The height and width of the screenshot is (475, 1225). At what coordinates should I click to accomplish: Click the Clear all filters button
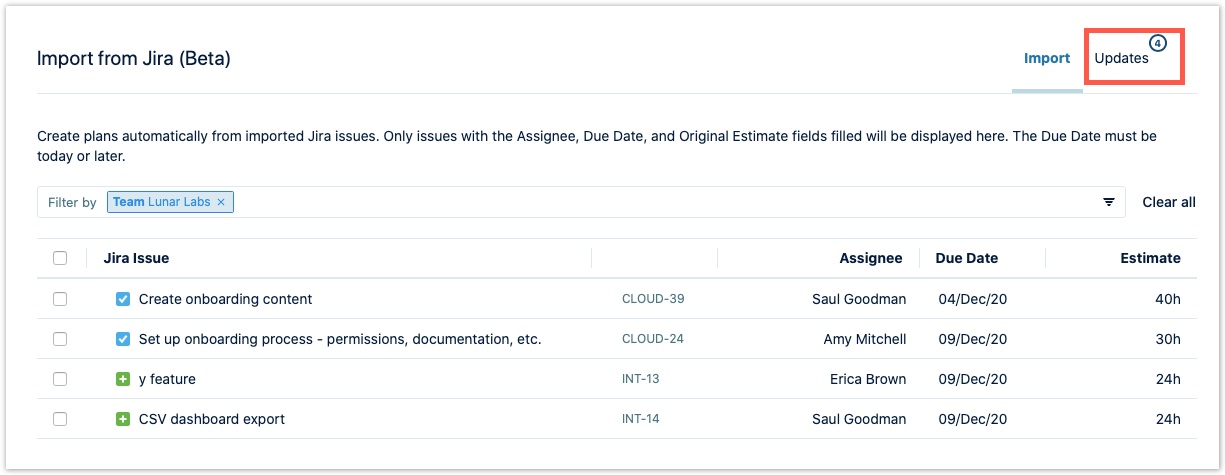coord(1169,202)
